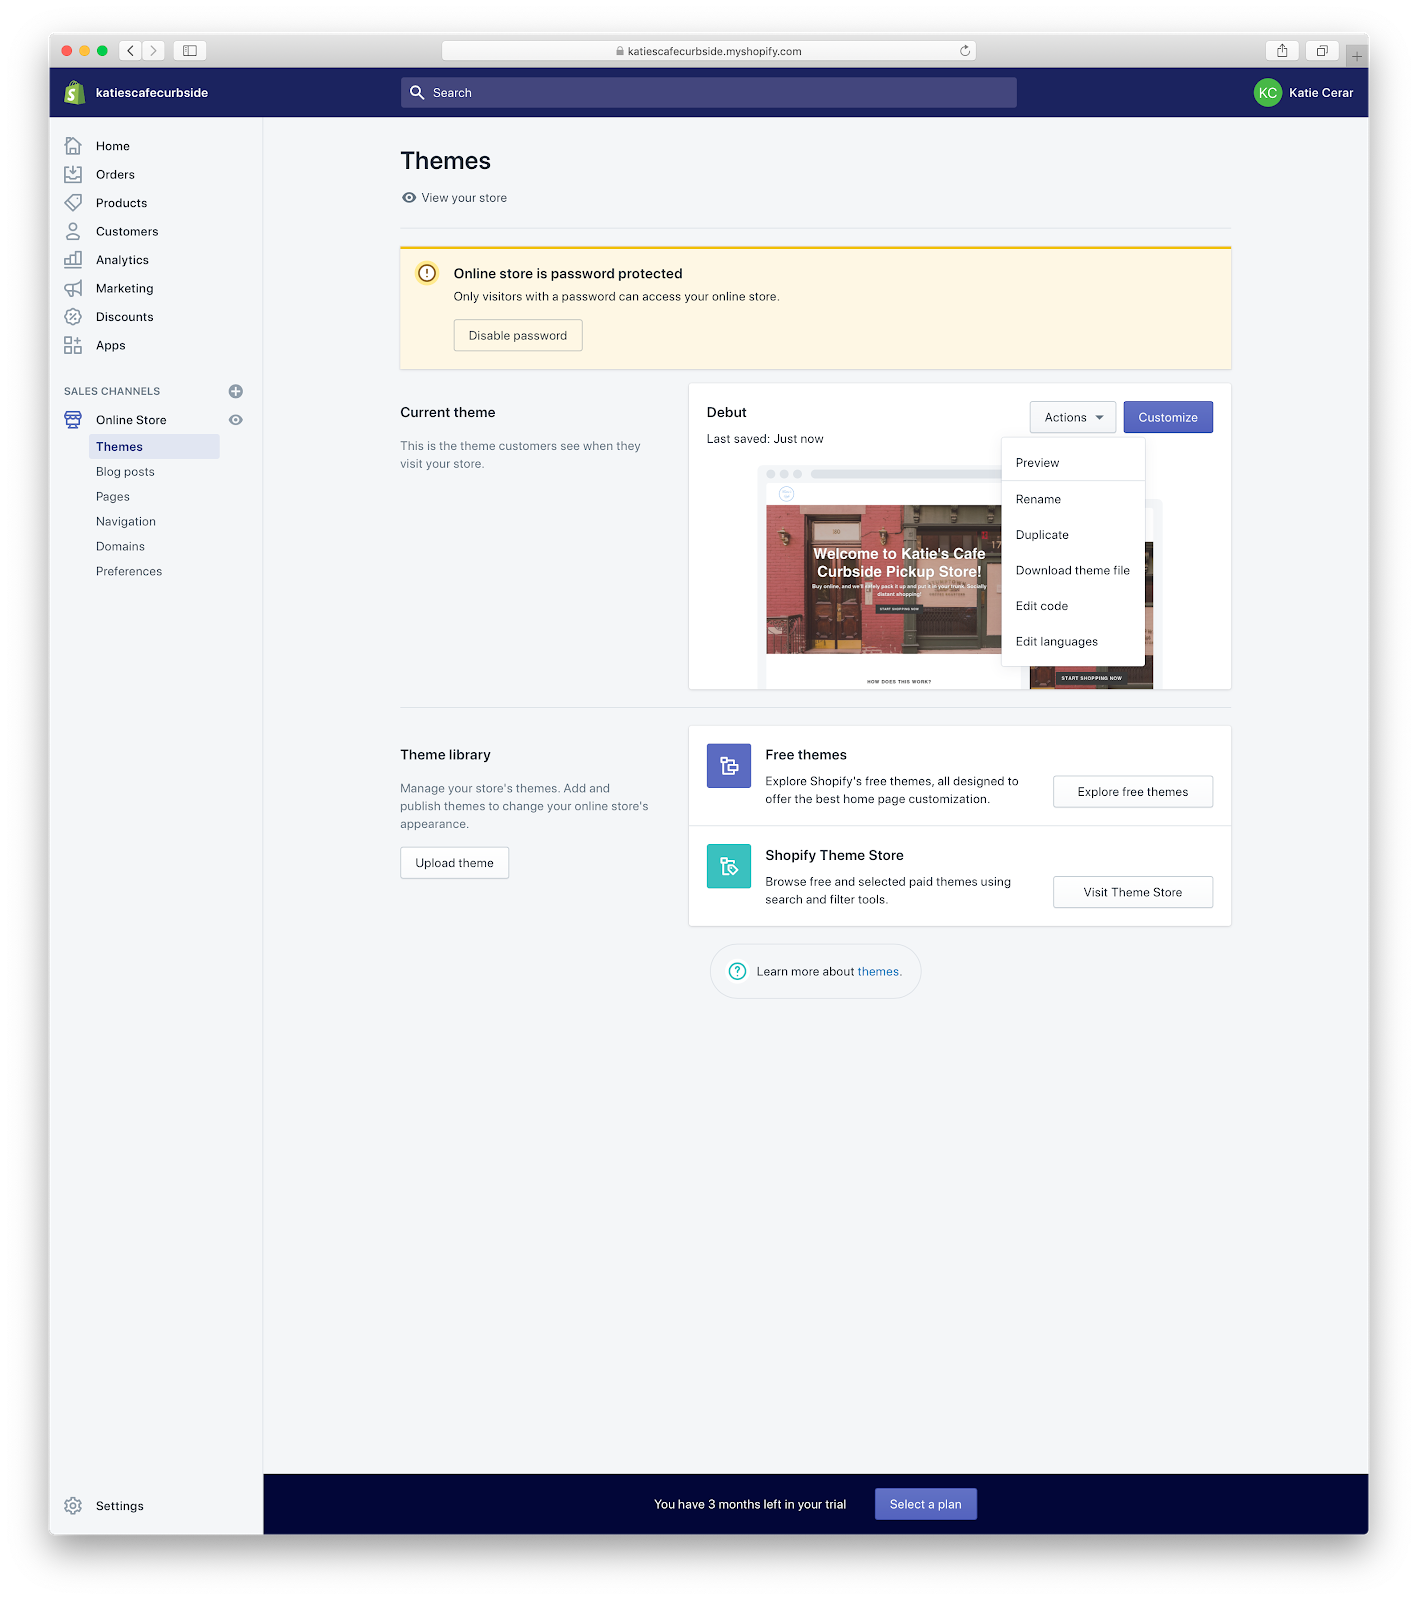Reload the page in Safari
The width and height of the screenshot is (1418, 1600).
click(965, 51)
